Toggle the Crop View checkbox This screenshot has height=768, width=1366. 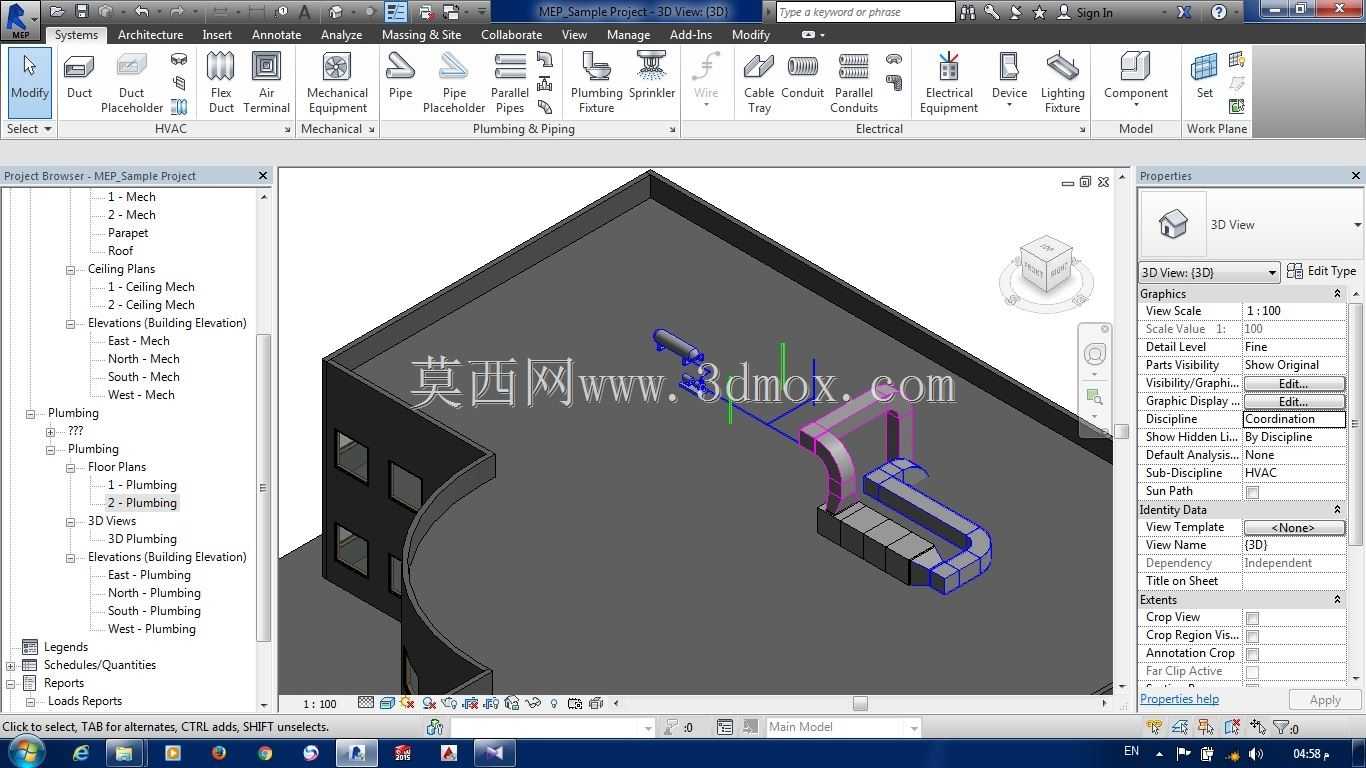pyautogui.click(x=1252, y=618)
